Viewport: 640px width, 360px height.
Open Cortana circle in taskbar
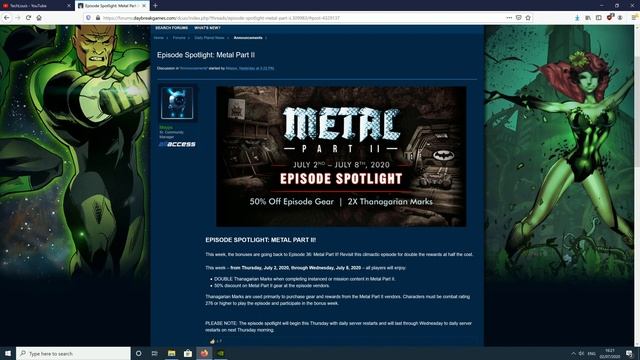[138, 353]
